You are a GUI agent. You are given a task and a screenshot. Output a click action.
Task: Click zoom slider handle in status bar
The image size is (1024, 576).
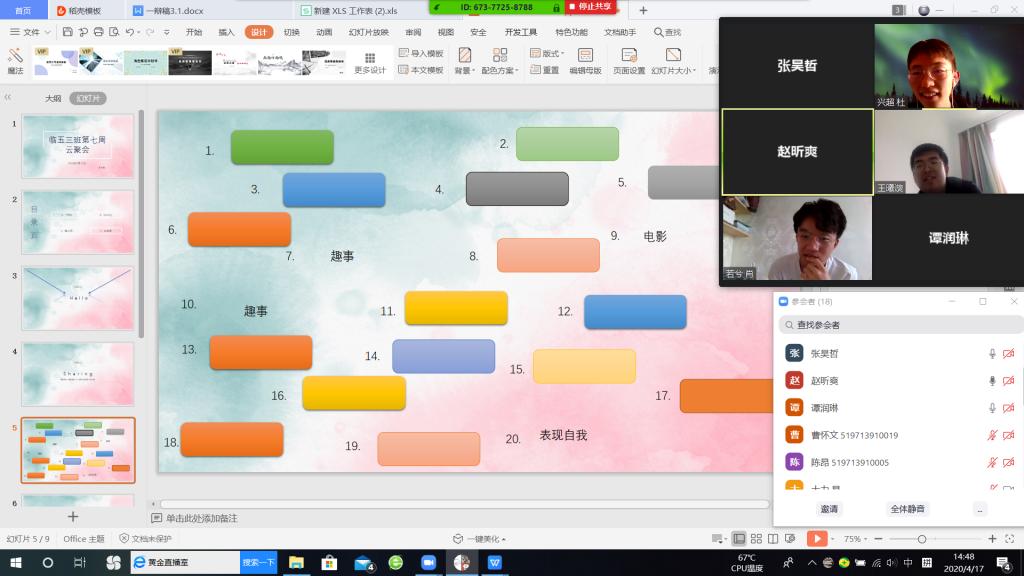[921, 539]
